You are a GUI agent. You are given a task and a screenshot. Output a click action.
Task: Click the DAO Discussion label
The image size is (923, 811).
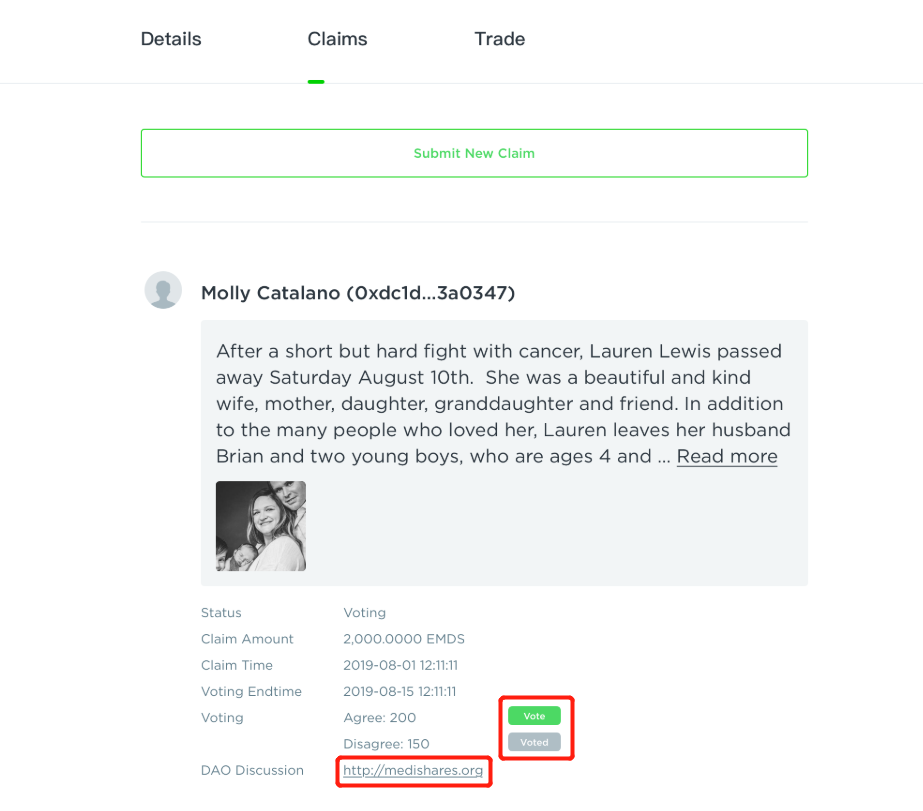click(x=252, y=771)
